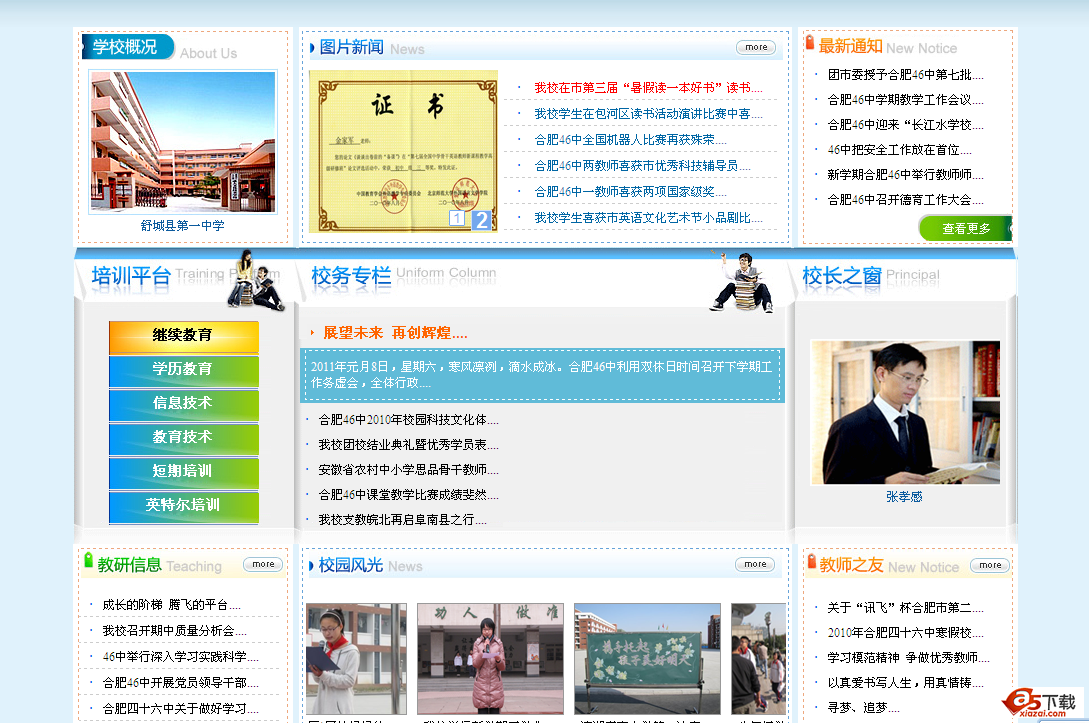
Task: Open the 展望未来 再创辉煌 headline link
Action: pos(395,333)
